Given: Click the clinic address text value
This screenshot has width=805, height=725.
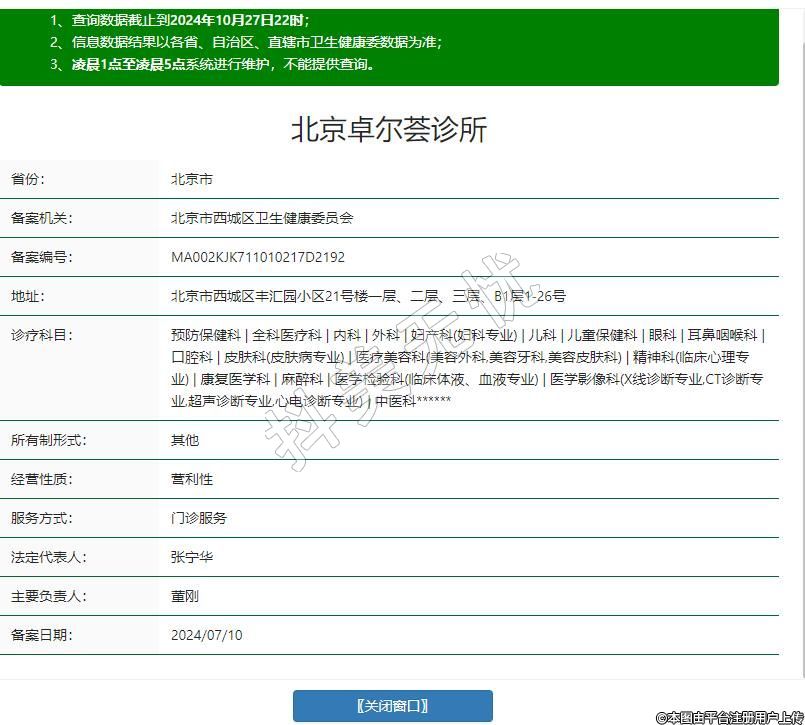Looking at the screenshot, I should tap(368, 296).
